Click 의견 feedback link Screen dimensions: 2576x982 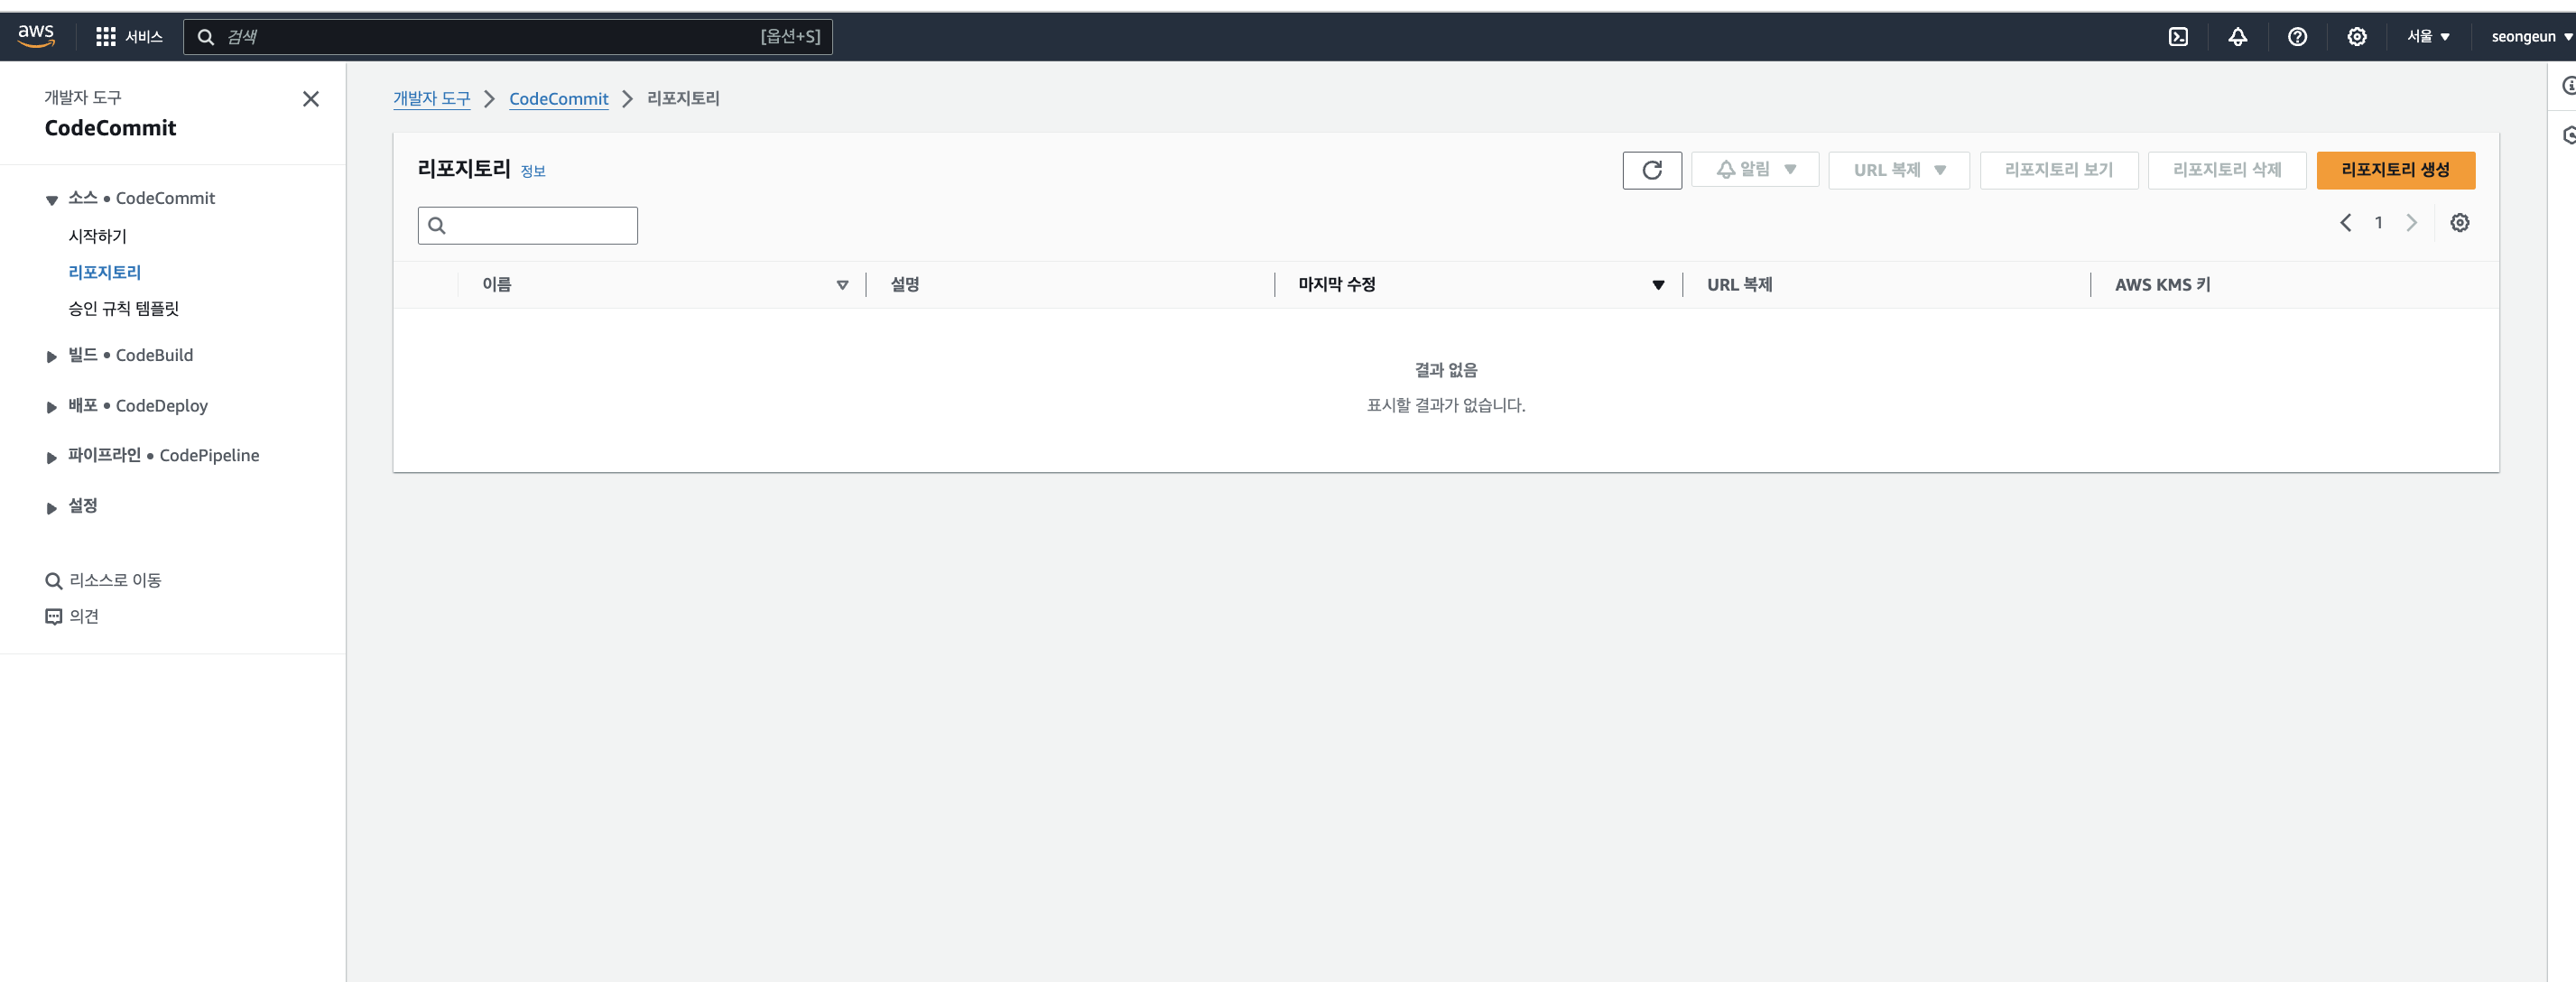pyautogui.click(x=84, y=616)
